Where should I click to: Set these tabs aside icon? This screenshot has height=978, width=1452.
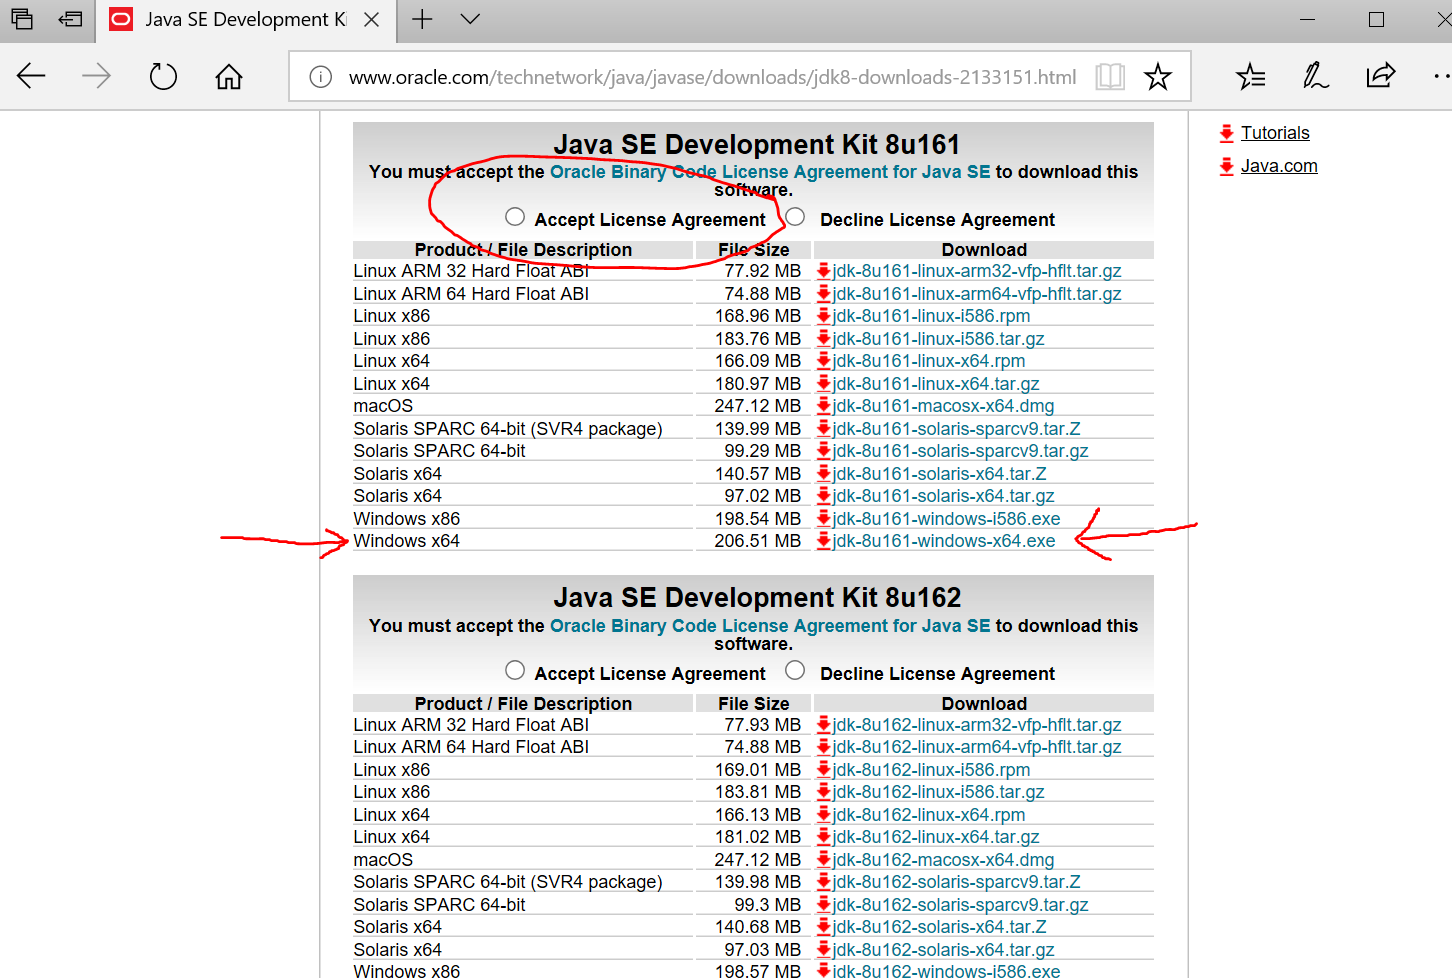(70, 19)
